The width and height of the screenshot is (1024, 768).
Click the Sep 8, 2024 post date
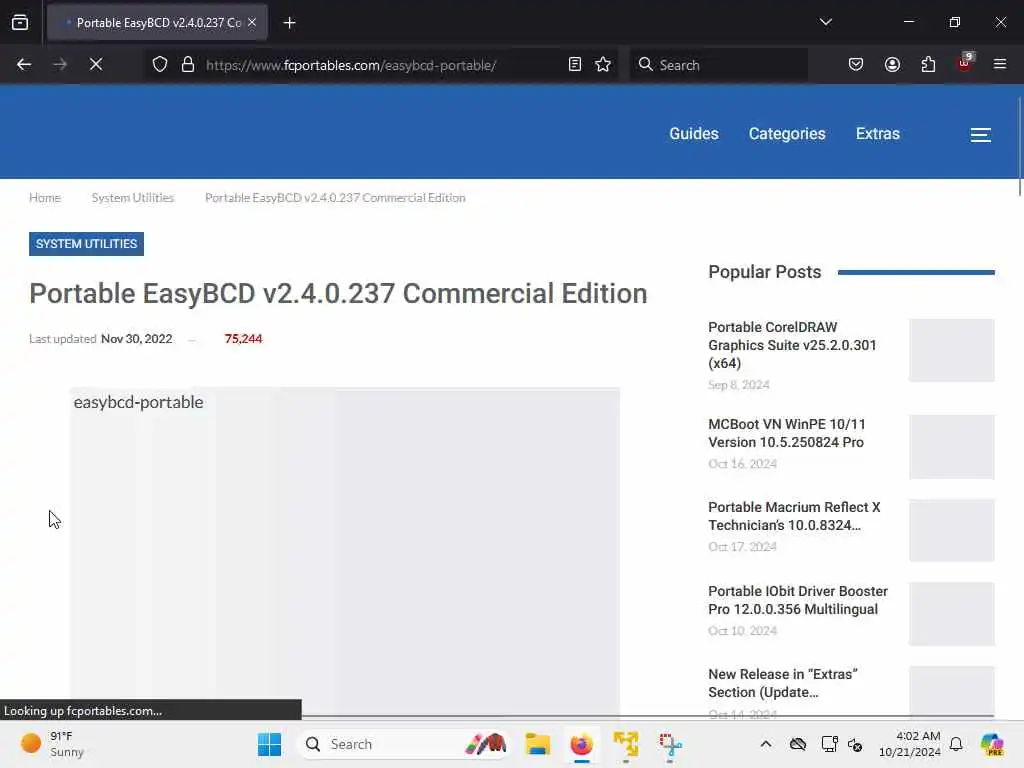pyautogui.click(x=739, y=385)
